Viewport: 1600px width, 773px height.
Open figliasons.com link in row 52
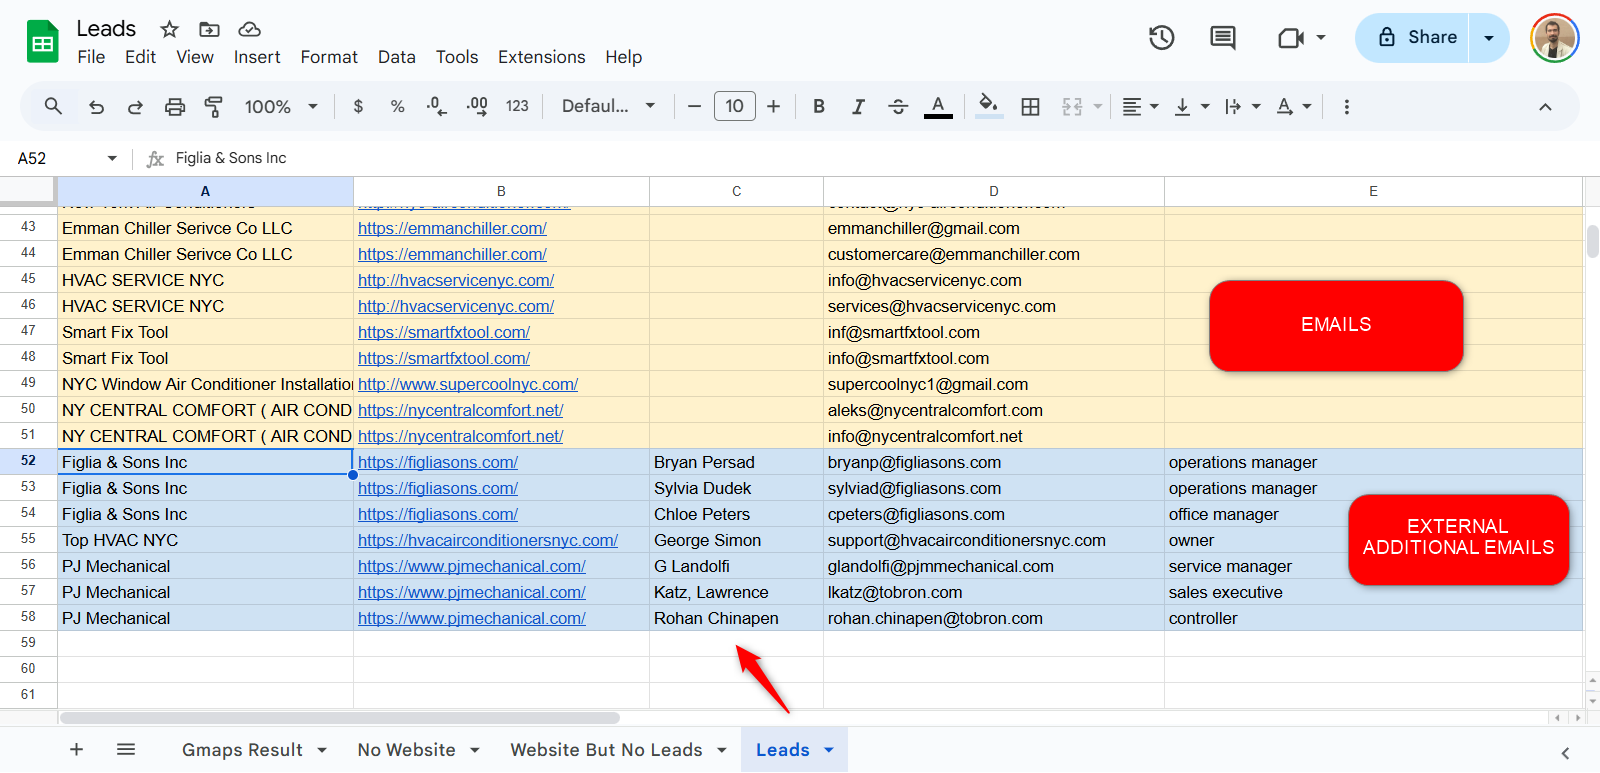pyautogui.click(x=438, y=462)
